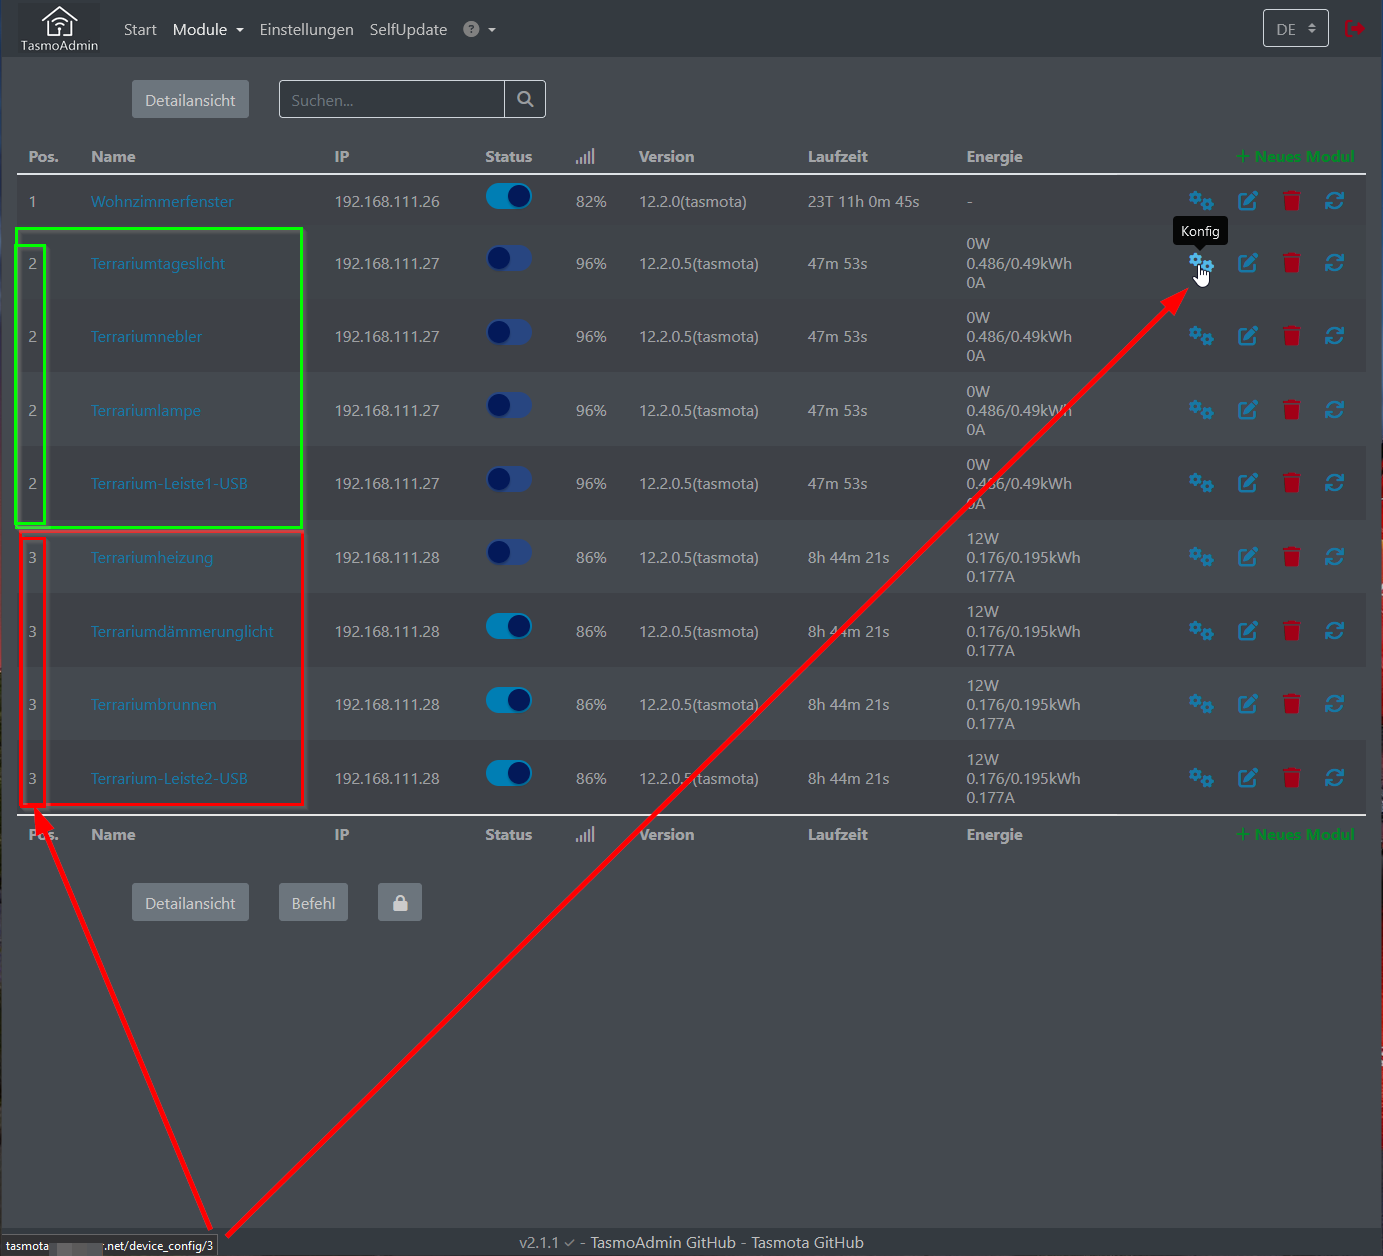Open the lock icon next to Befehl

click(399, 902)
